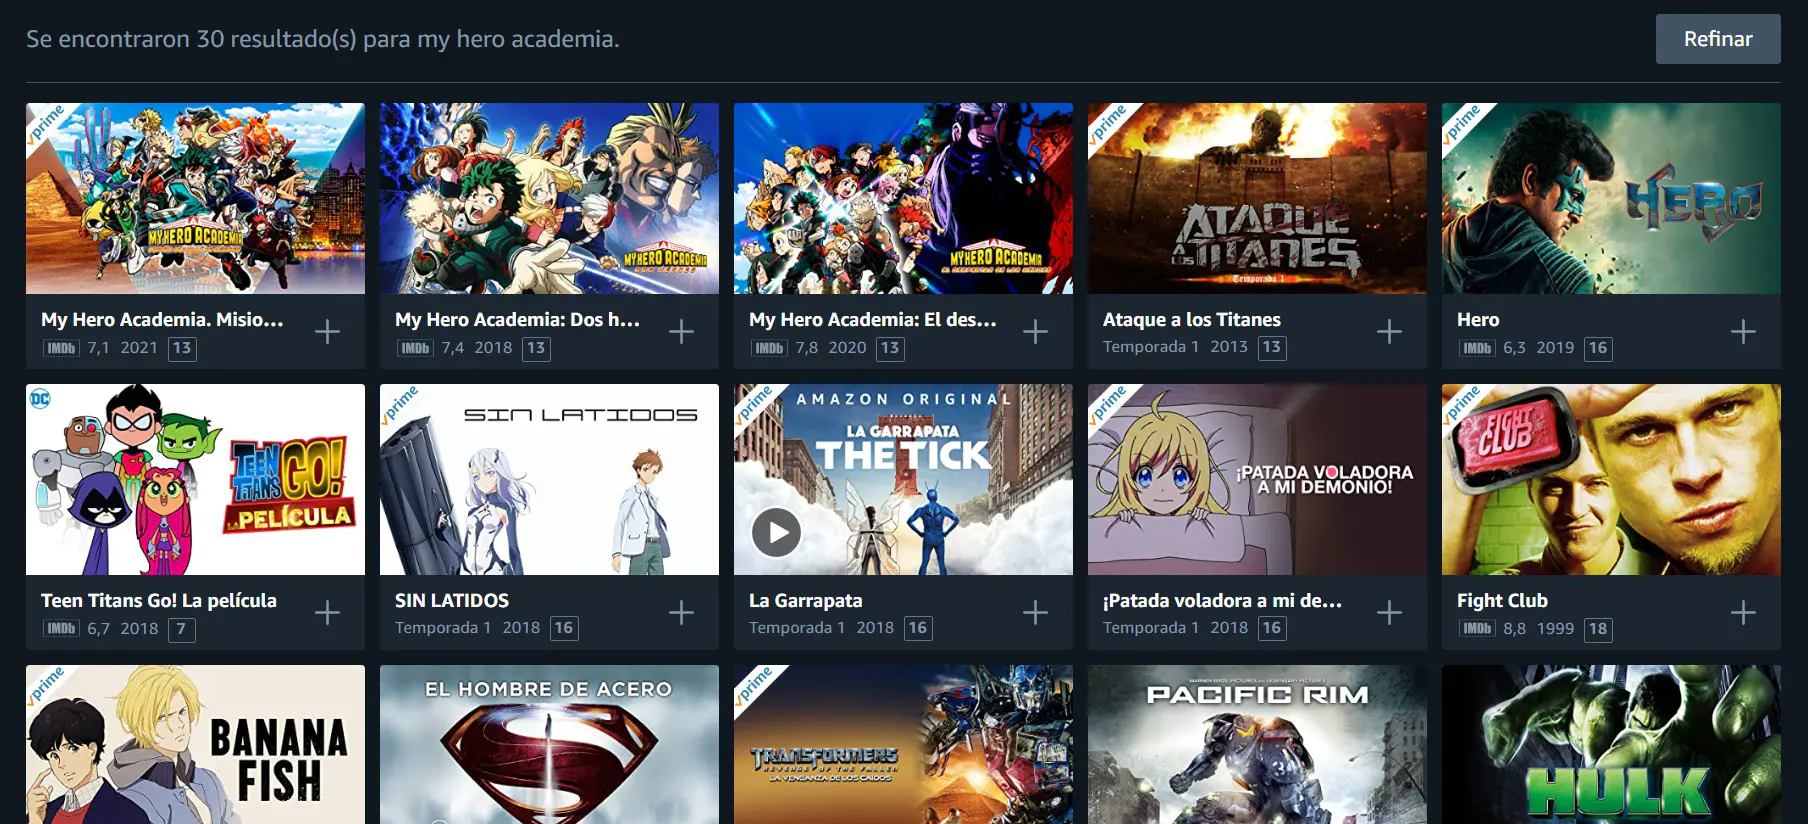Open the Sin Latidos poster thumbnail

[549, 479]
